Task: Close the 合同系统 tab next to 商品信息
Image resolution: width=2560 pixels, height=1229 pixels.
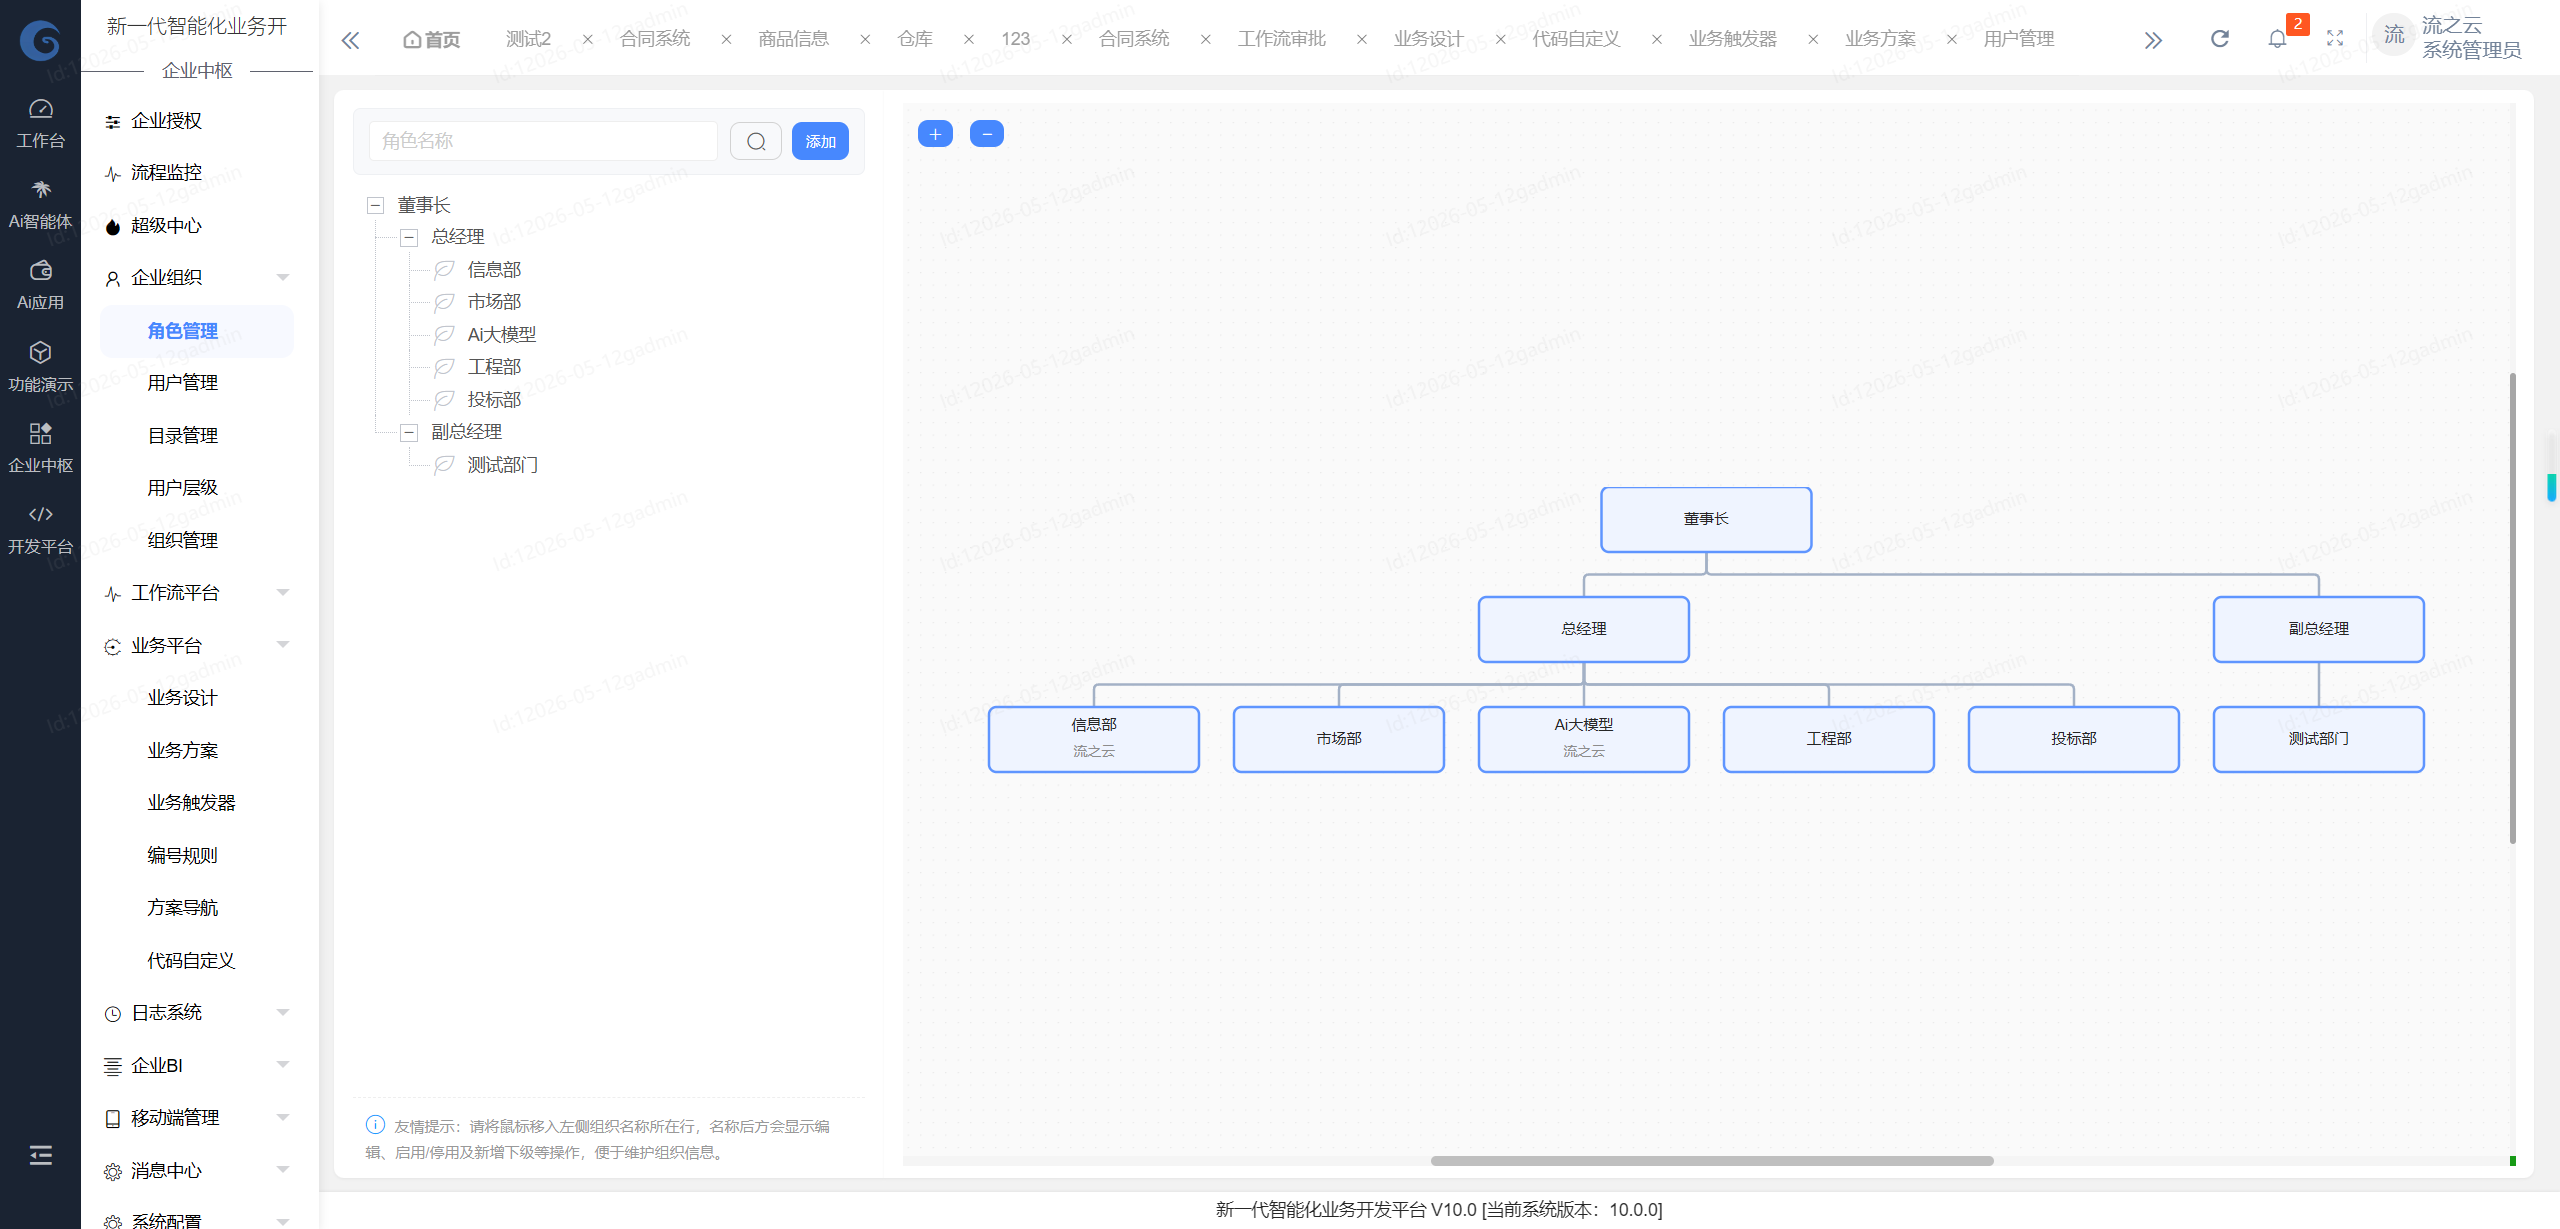Action: click(726, 40)
